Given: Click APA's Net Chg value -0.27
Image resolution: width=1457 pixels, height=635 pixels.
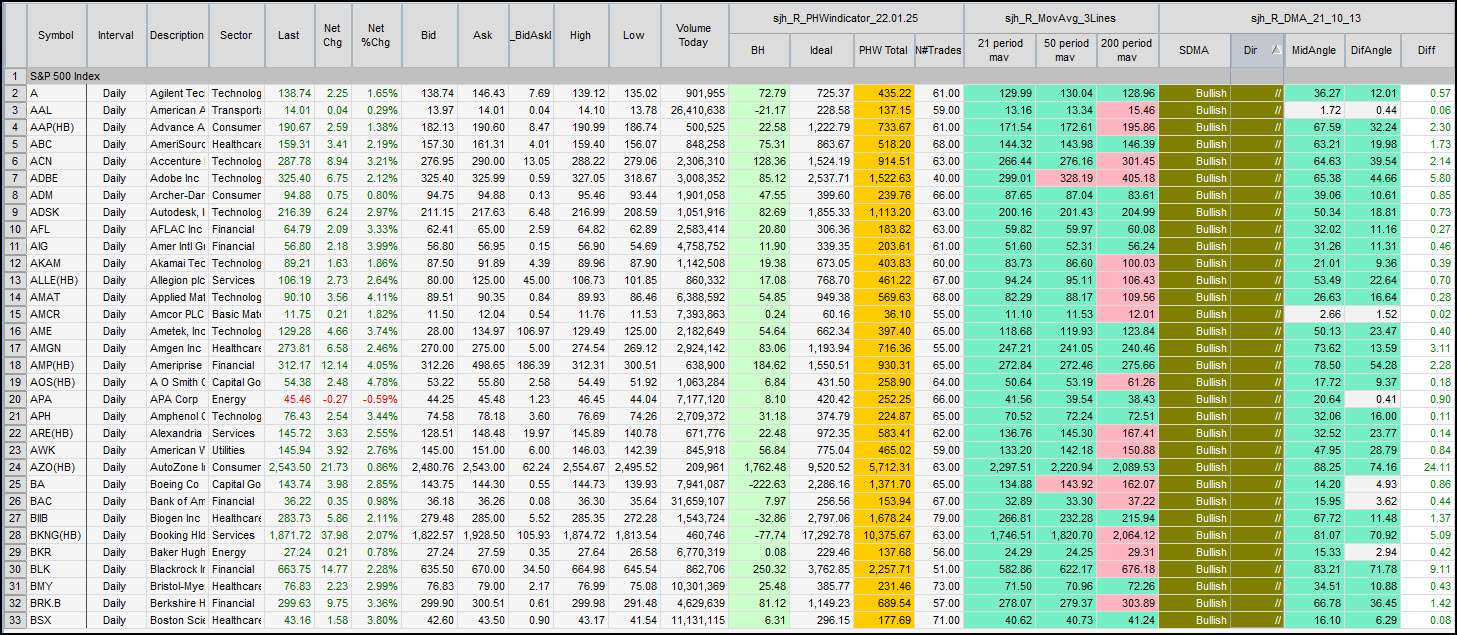Looking at the screenshot, I should click(x=338, y=399).
